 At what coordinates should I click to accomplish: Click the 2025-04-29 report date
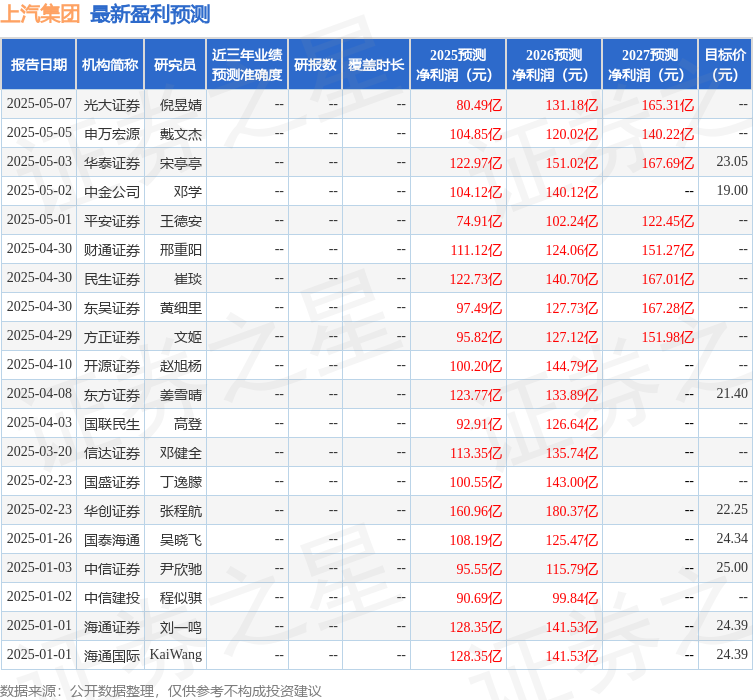[39, 336]
